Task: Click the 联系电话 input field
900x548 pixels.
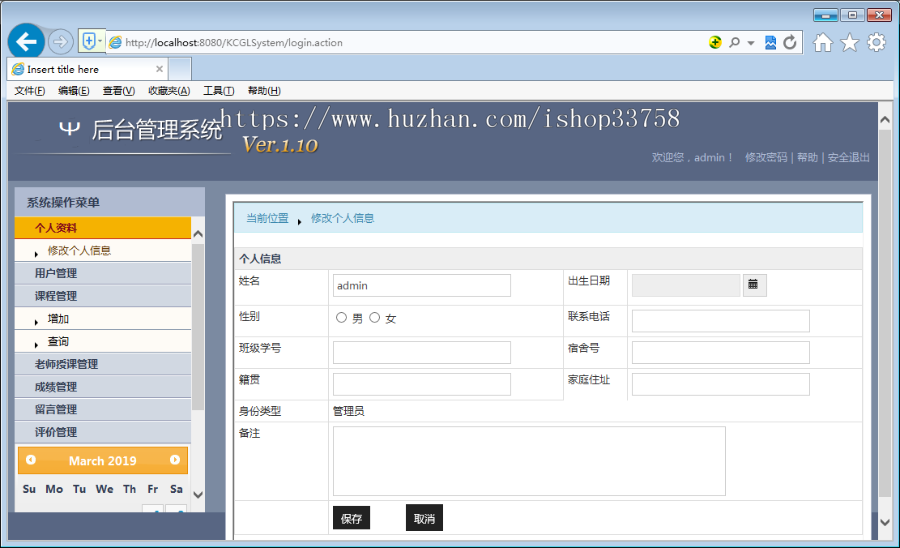Action: point(721,321)
